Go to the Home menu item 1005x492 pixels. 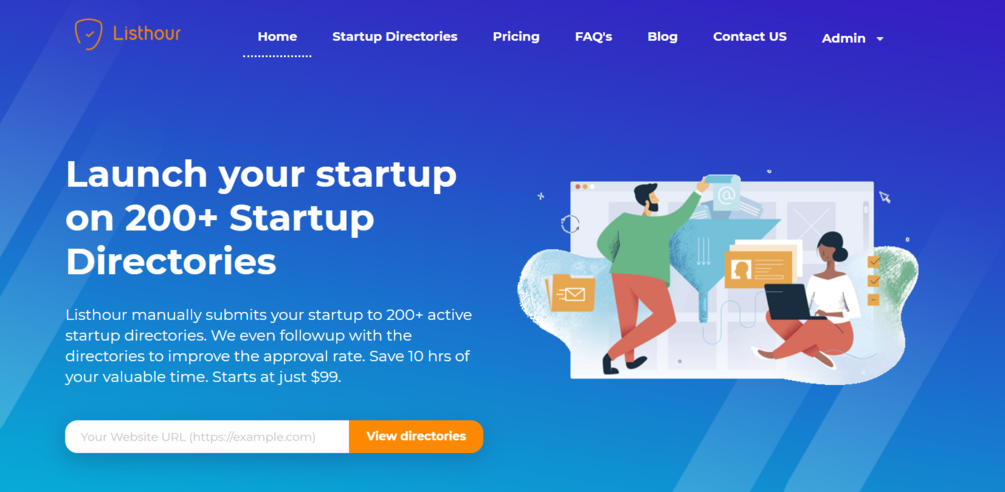[x=277, y=37]
